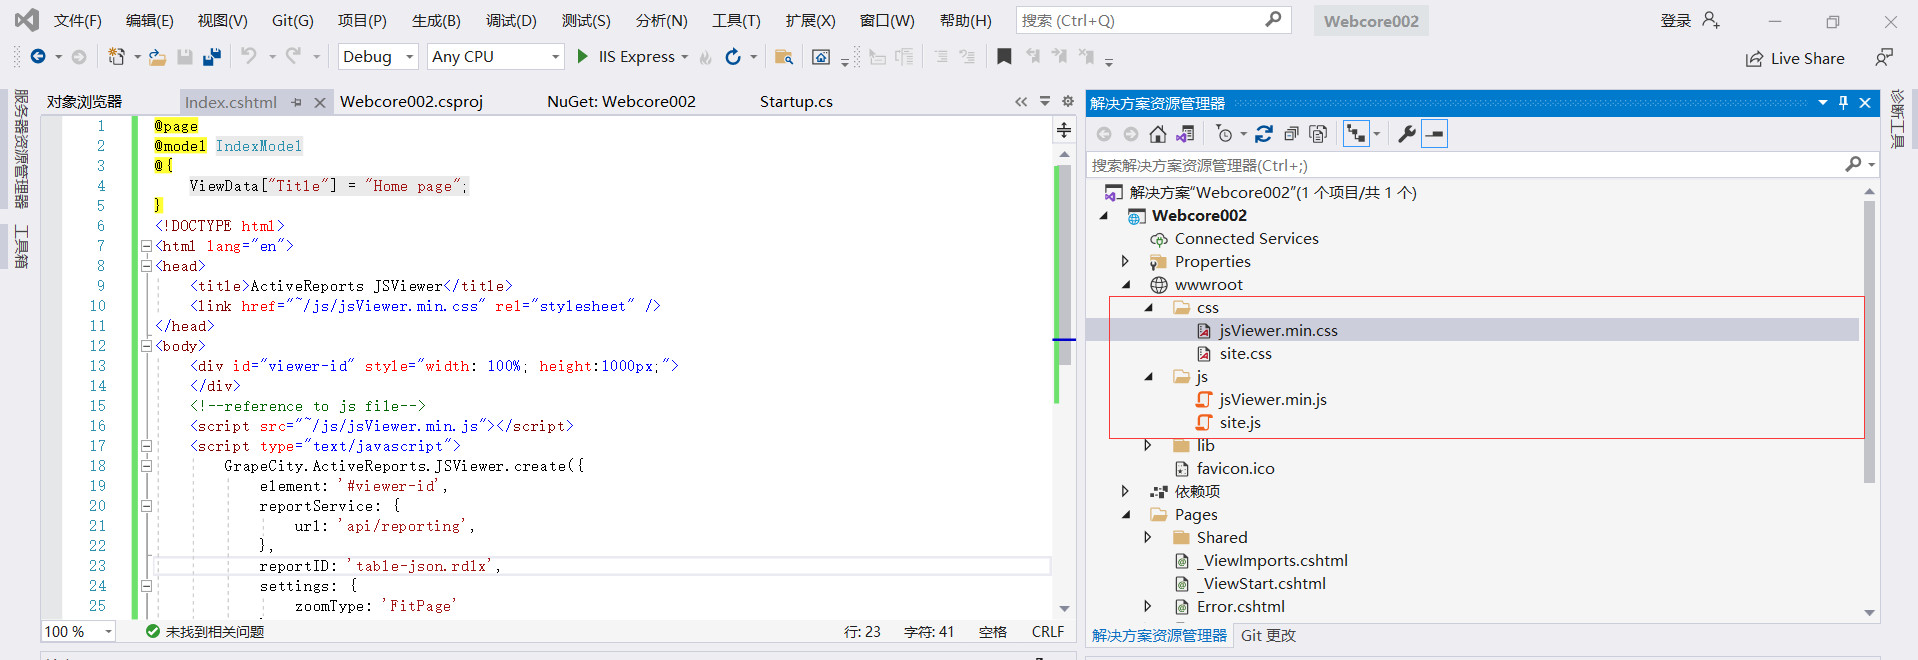Viewport: 1918px width, 660px height.
Task: Click Show All Files icon
Action: (x=1318, y=134)
